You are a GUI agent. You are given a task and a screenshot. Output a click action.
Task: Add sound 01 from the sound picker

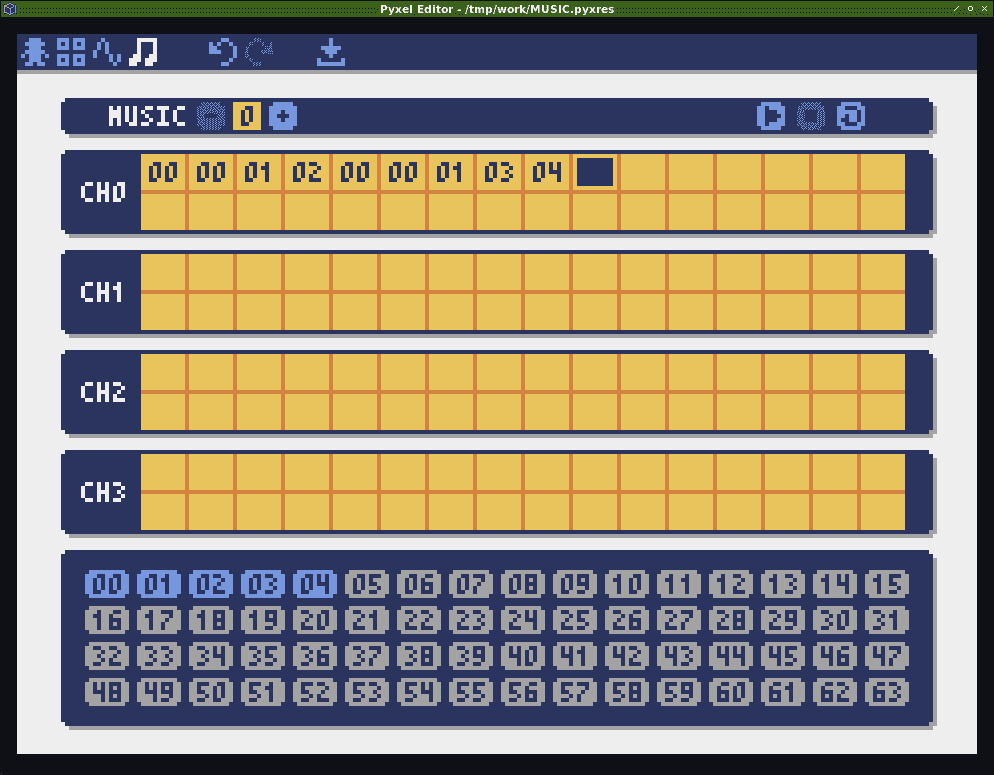tap(159, 584)
